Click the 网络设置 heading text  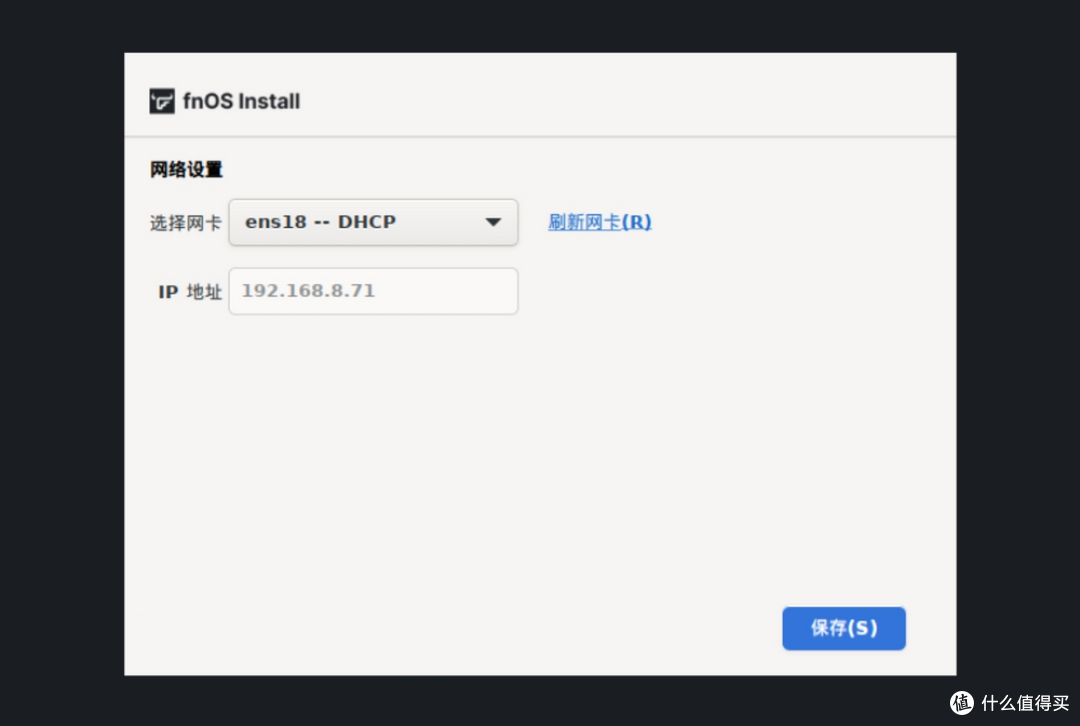186,169
